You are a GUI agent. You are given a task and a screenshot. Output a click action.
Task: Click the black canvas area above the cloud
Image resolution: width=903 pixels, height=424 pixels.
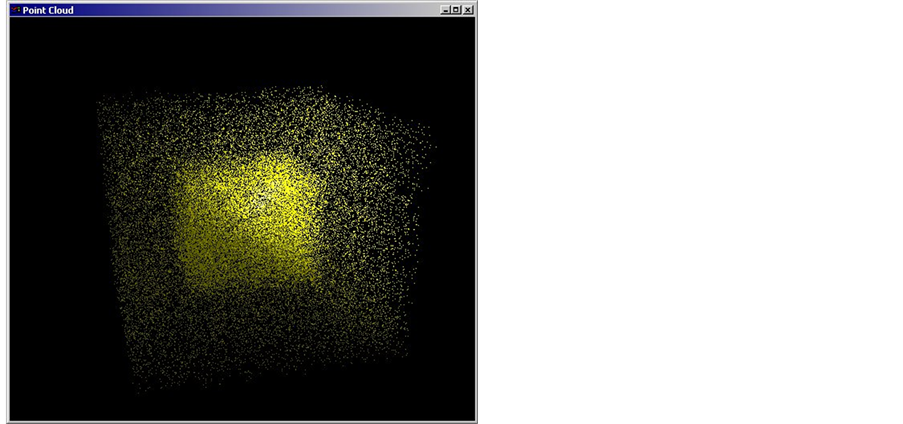coord(250,50)
